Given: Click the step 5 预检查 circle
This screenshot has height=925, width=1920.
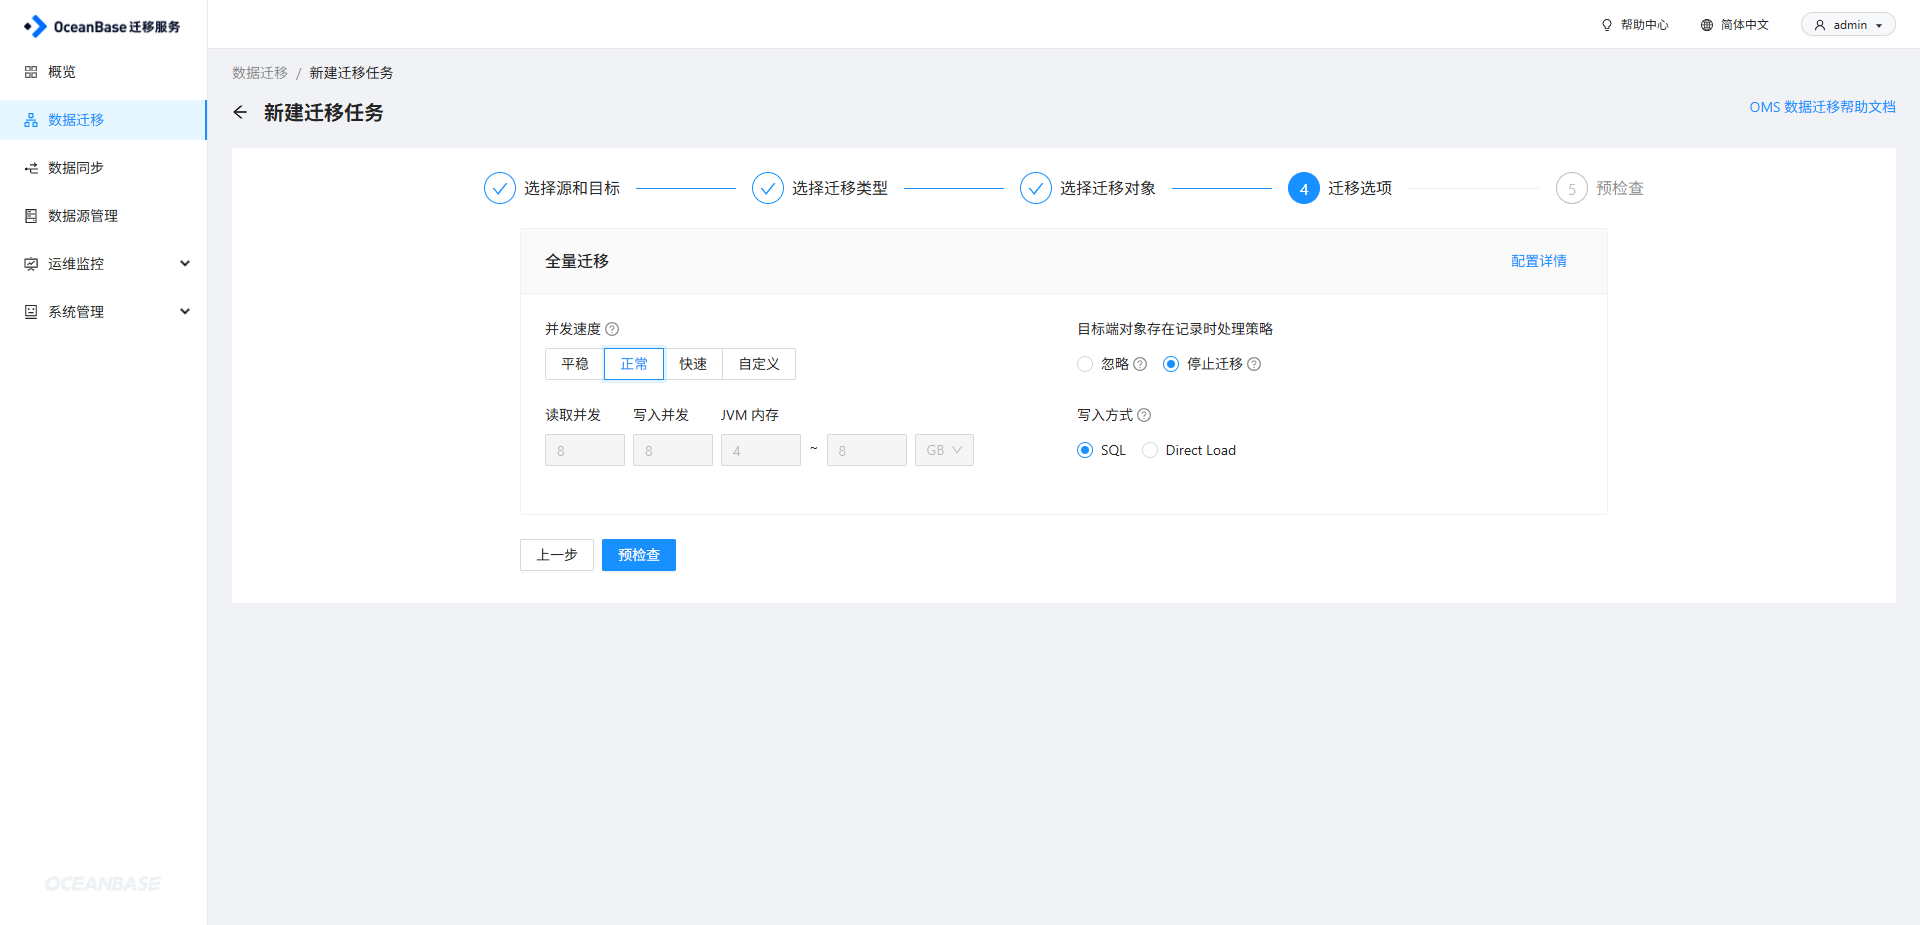Looking at the screenshot, I should (x=1572, y=188).
